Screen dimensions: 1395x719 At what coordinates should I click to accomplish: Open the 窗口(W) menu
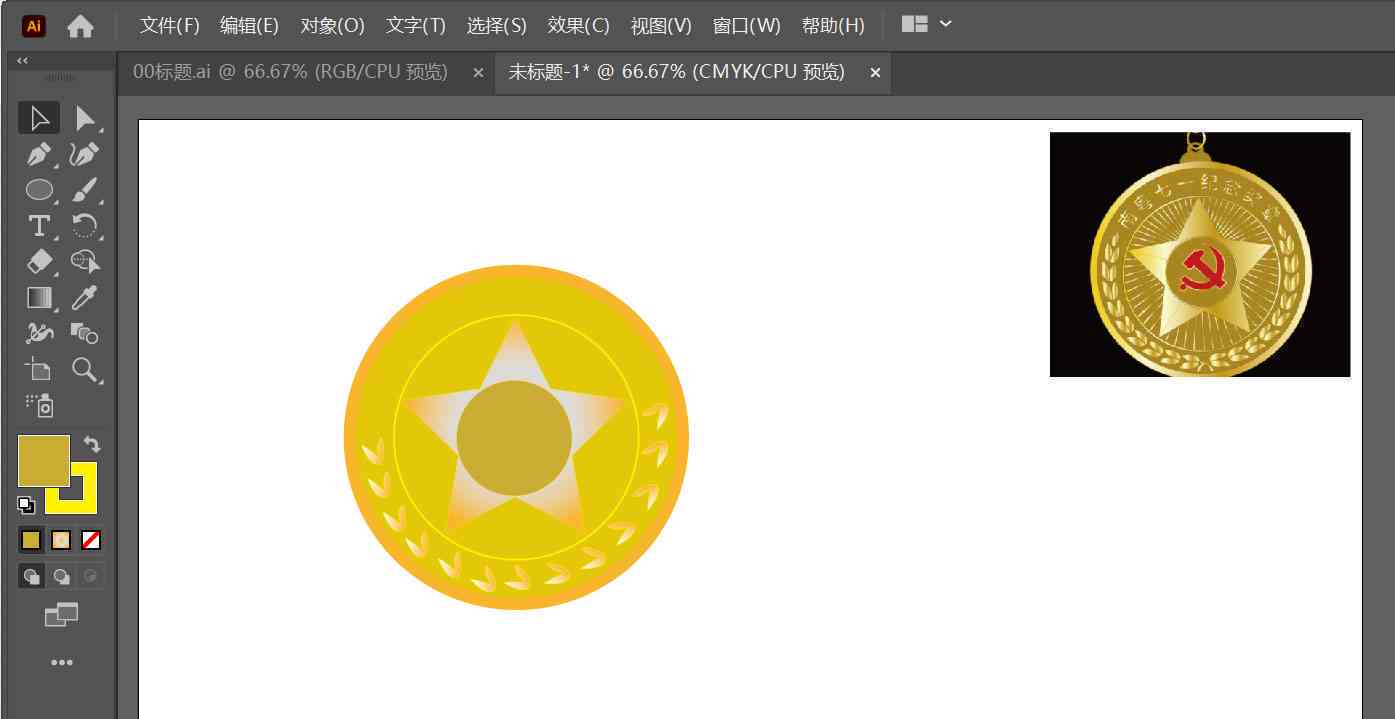746,26
